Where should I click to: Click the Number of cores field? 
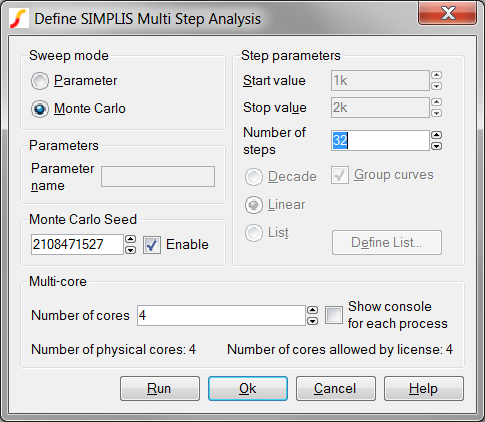pos(221,315)
